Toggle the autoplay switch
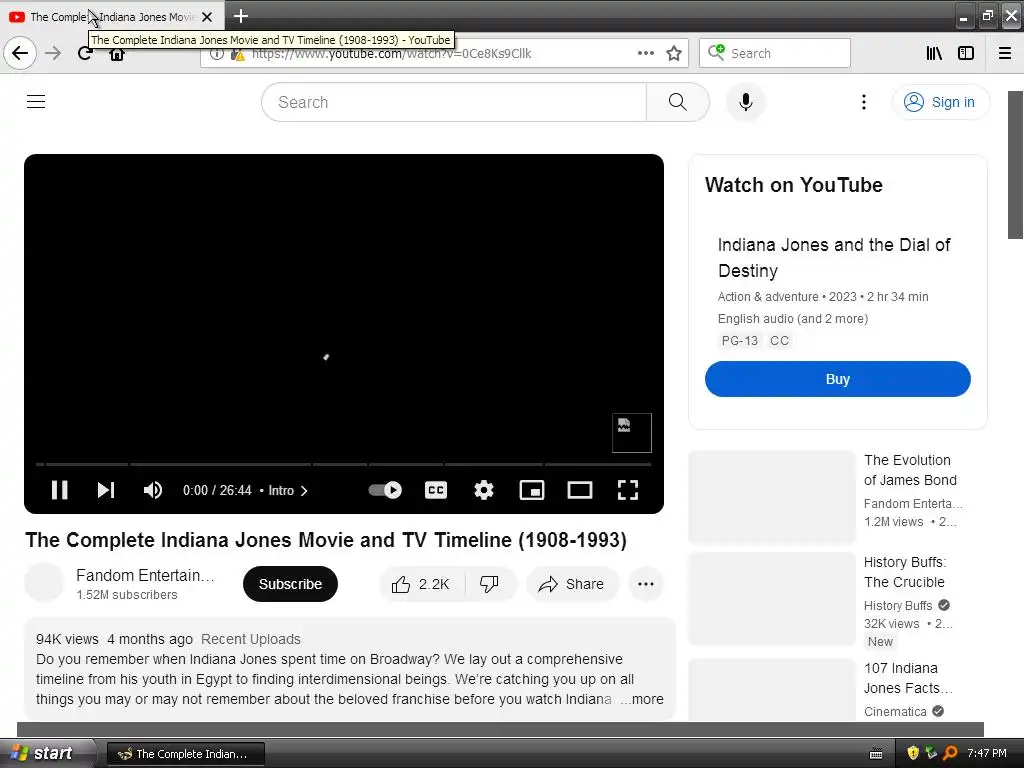Viewport: 1024px width, 768px height. tap(385, 490)
